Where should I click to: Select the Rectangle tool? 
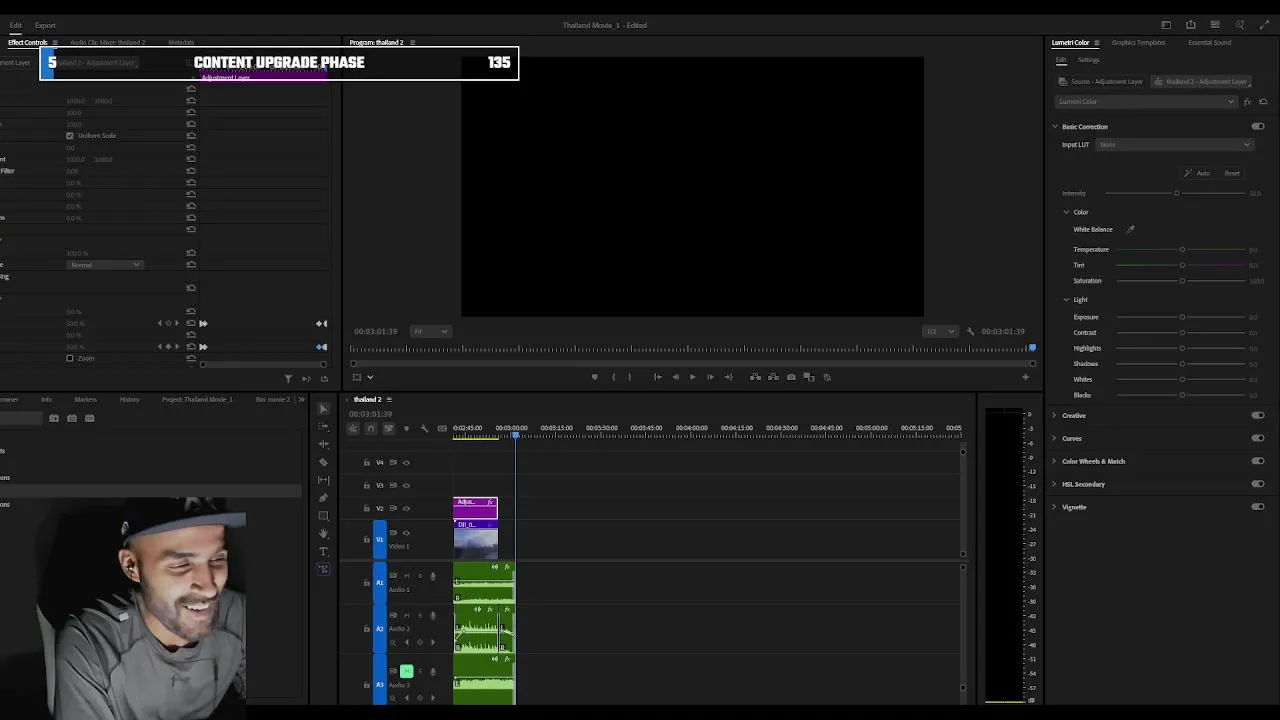coord(323,516)
